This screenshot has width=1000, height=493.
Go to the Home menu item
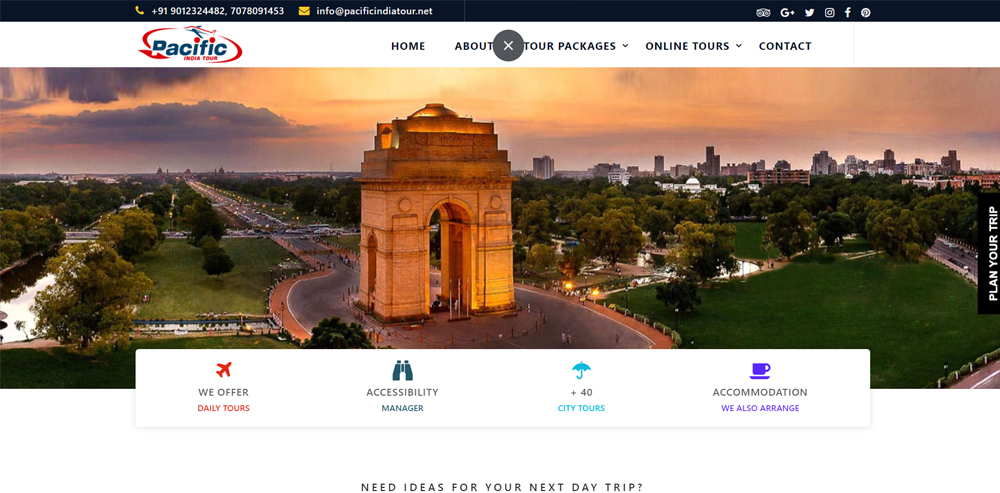point(408,46)
